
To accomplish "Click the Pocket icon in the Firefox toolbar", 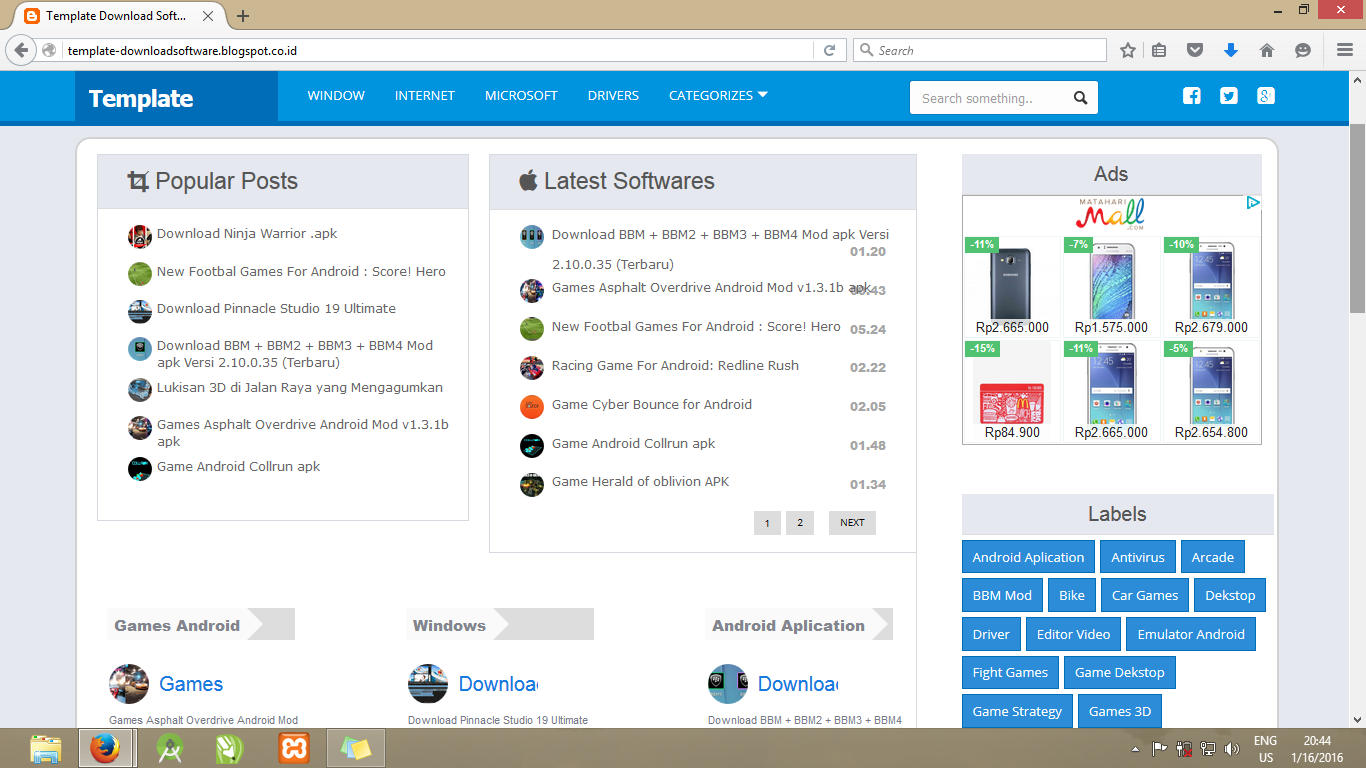I will pos(1195,49).
